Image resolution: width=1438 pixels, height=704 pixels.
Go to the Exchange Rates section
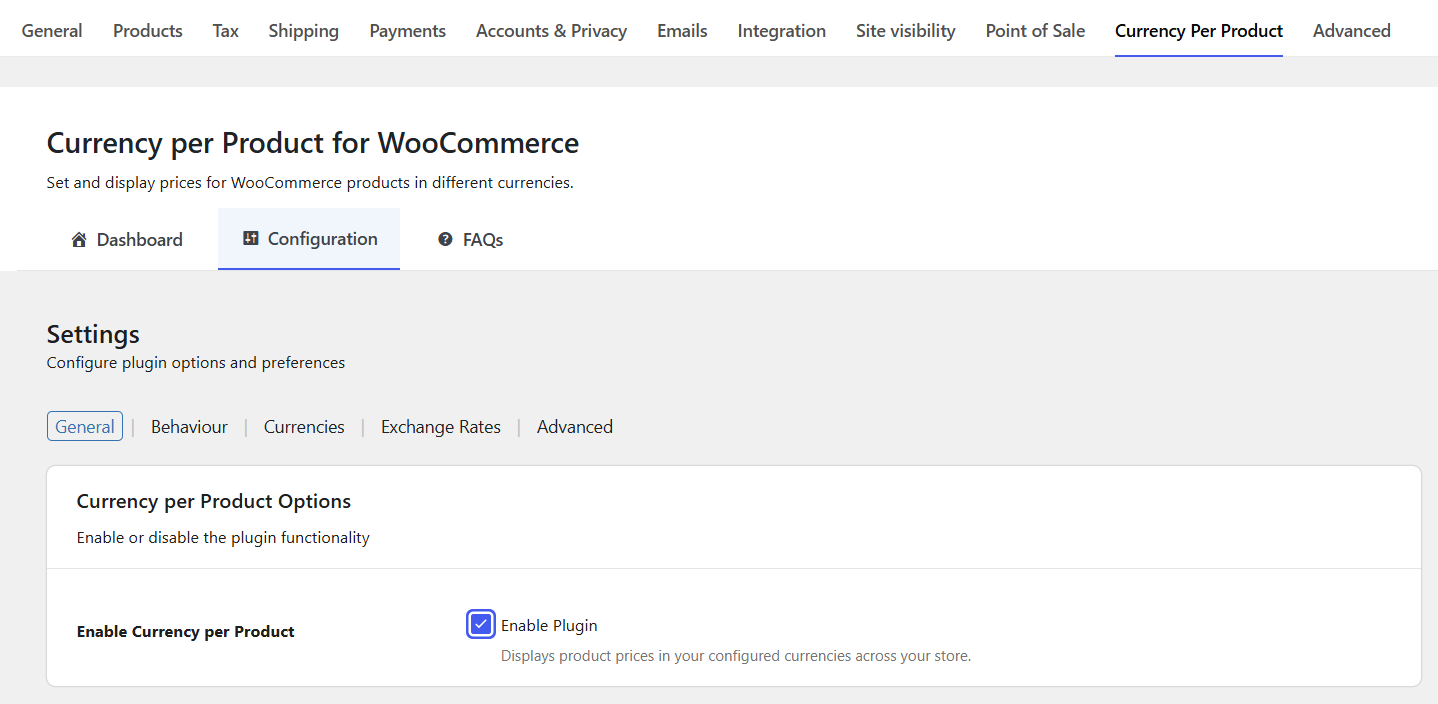click(441, 427)
